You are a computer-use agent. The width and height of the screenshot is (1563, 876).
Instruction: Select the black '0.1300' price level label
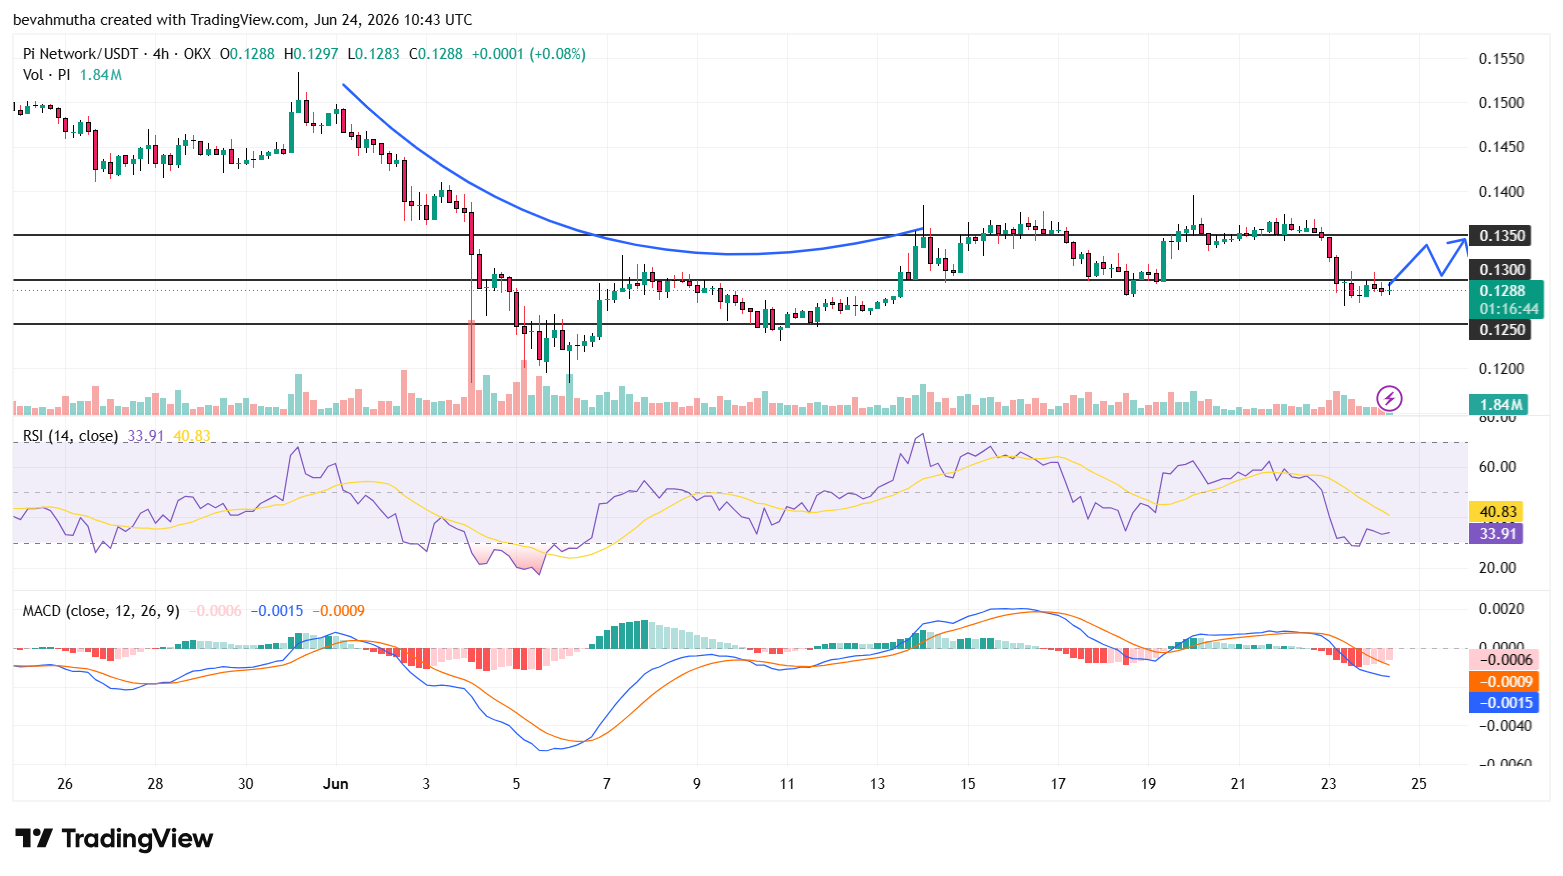[1502, 270]
